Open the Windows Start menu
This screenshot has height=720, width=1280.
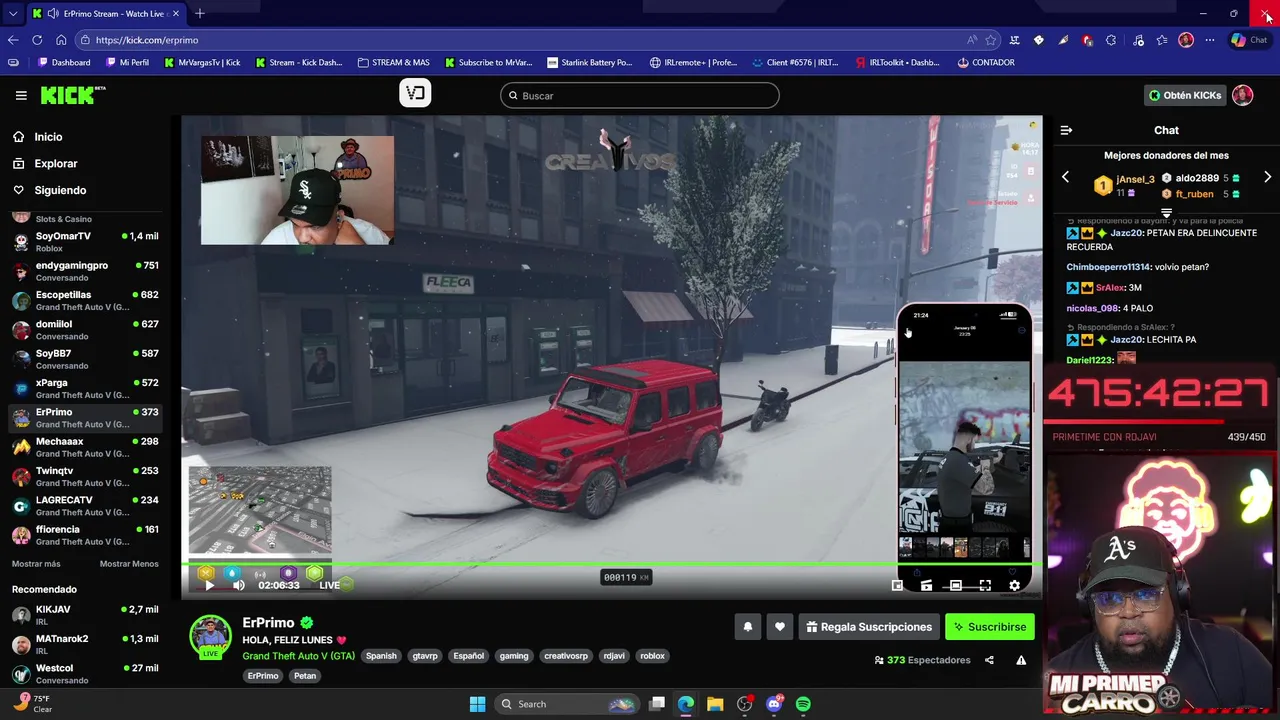click(477, 704)
